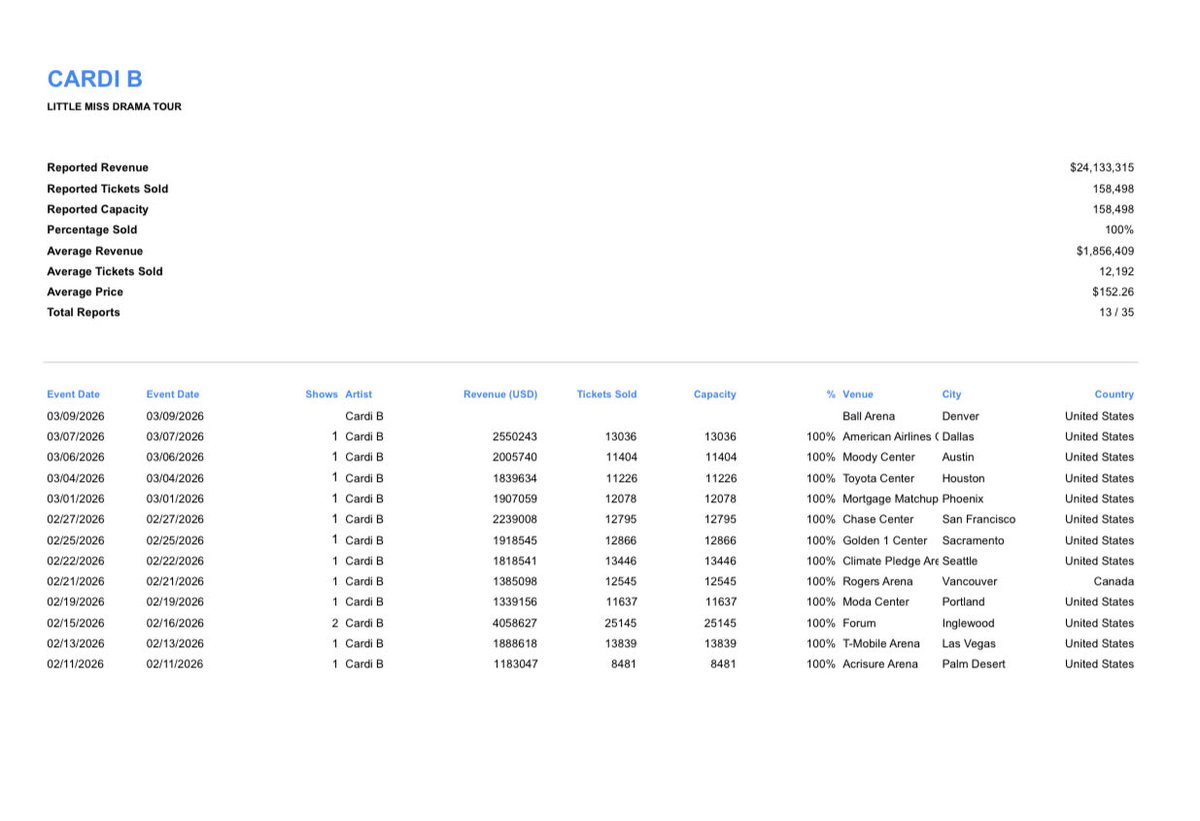This screenshot has height=821, width=1200.
Task: Click the Reported Tickets Sold label
Action: click(x=107, y=189)
